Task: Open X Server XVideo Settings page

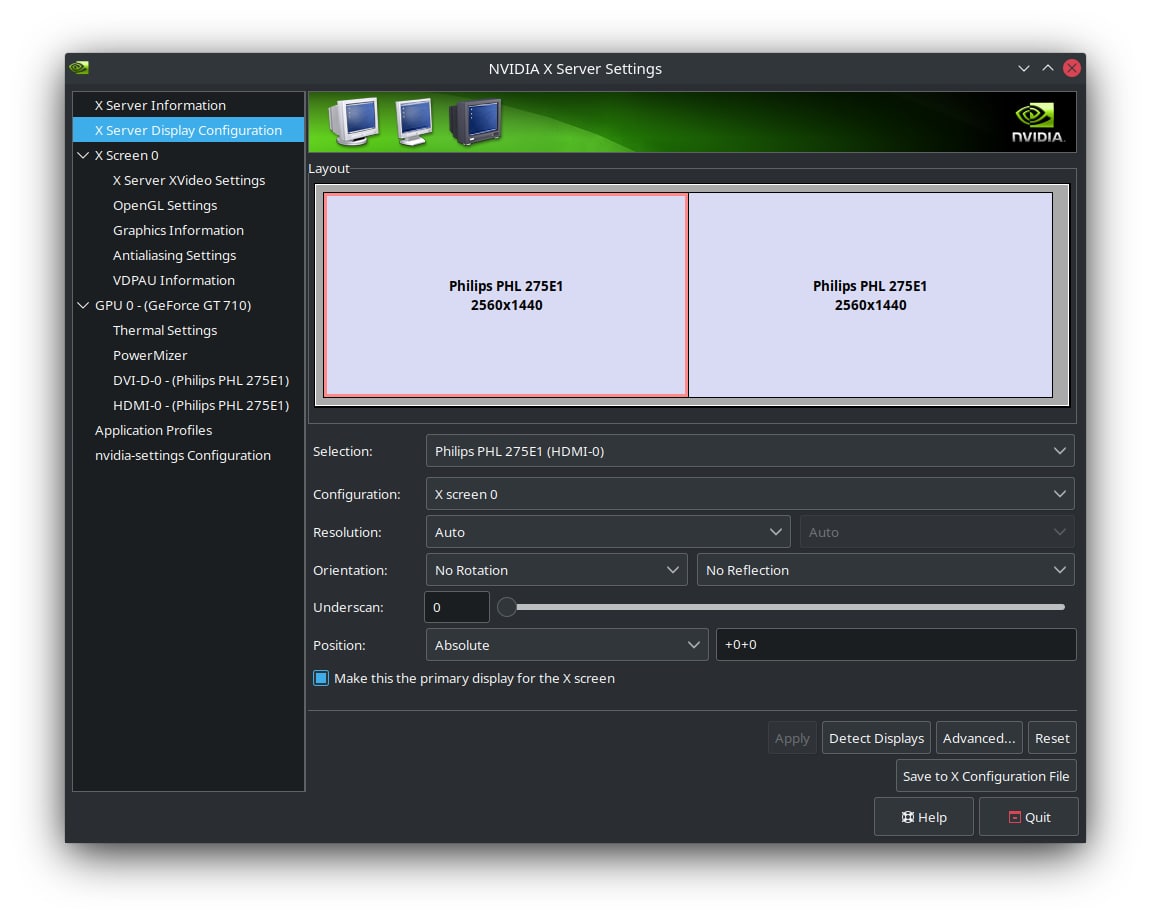Action: pyautogui.click(x=189, y=180)
